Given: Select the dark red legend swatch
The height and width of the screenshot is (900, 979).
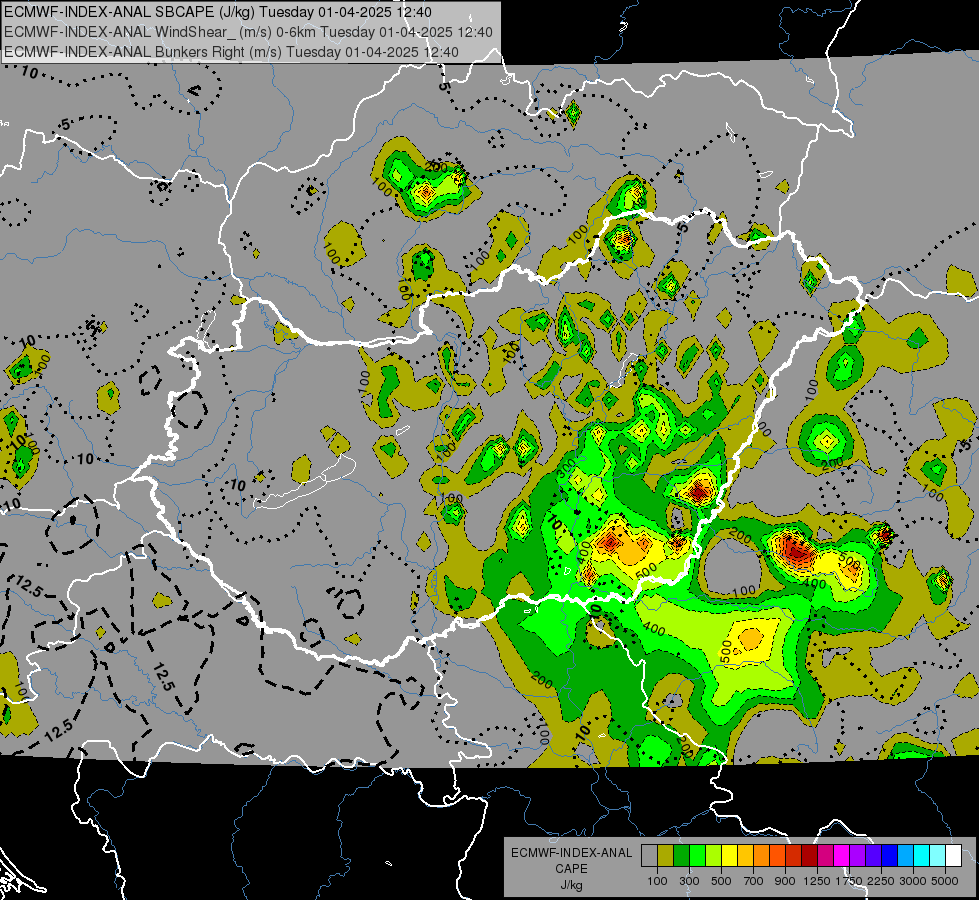Looking at the screenshot, I should point(810,856).
